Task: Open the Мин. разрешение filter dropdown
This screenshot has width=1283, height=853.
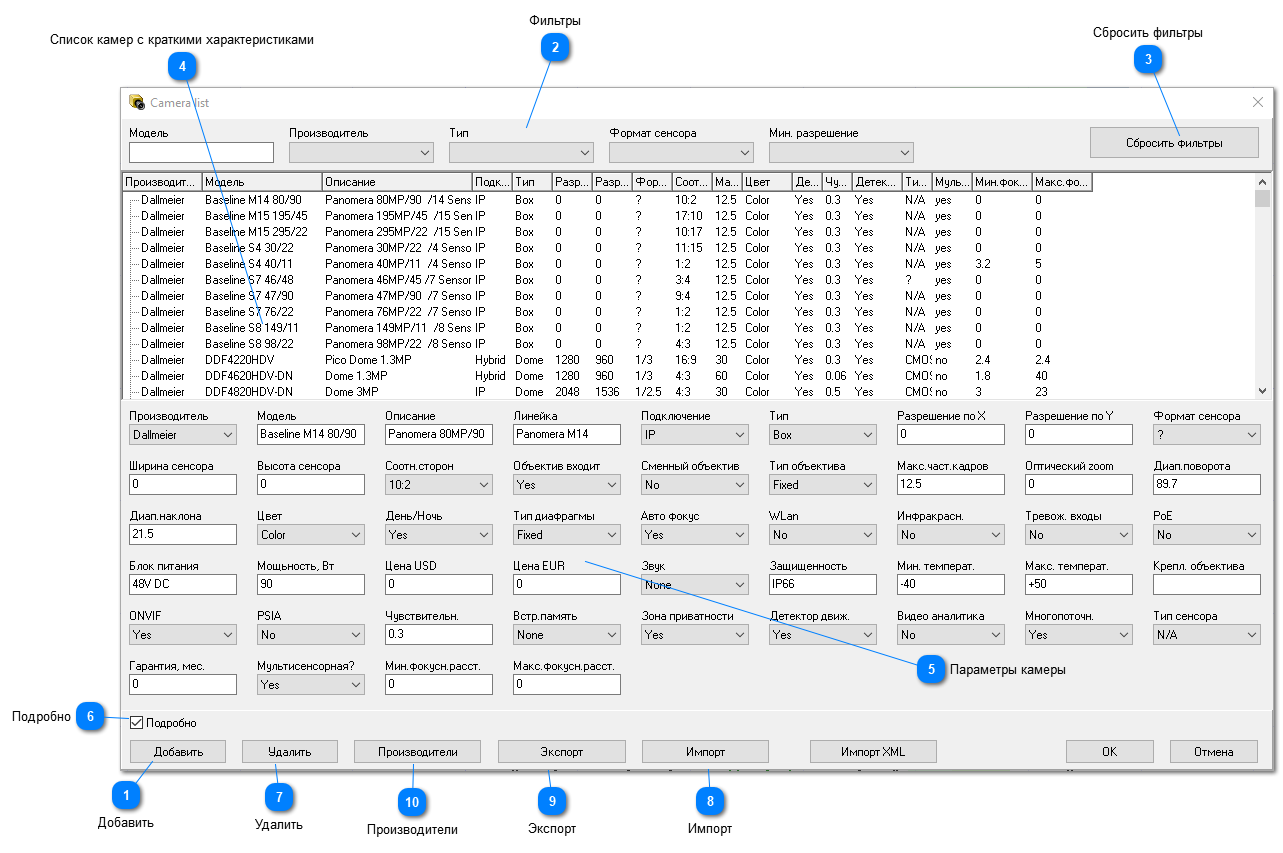Action: pyautogui.click(x=841, y=152)
